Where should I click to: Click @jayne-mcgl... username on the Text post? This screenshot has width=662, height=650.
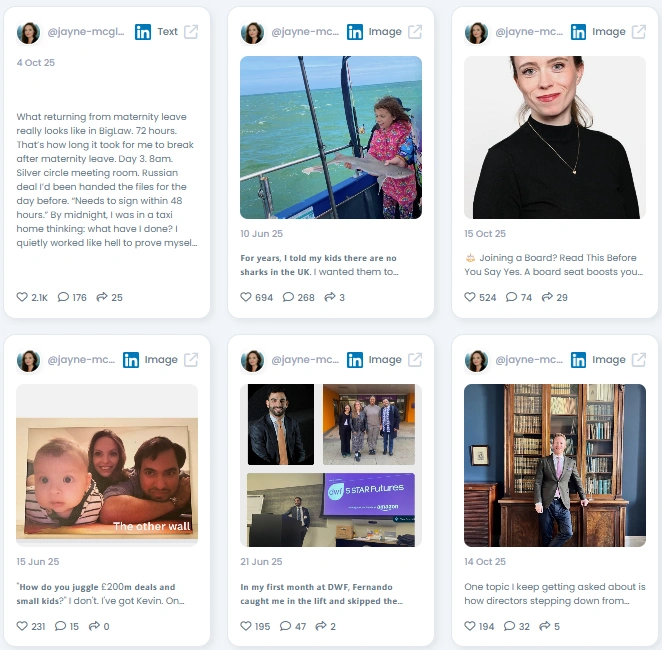(x=86, y=32)
